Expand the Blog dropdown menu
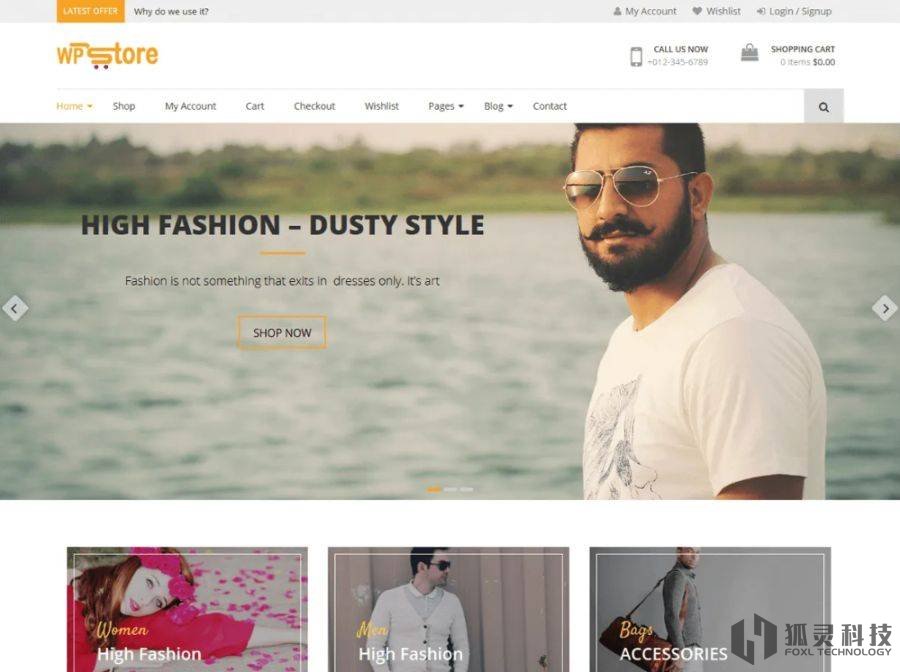Viewport: 900px width, 672px height. [x=498, y=106]
